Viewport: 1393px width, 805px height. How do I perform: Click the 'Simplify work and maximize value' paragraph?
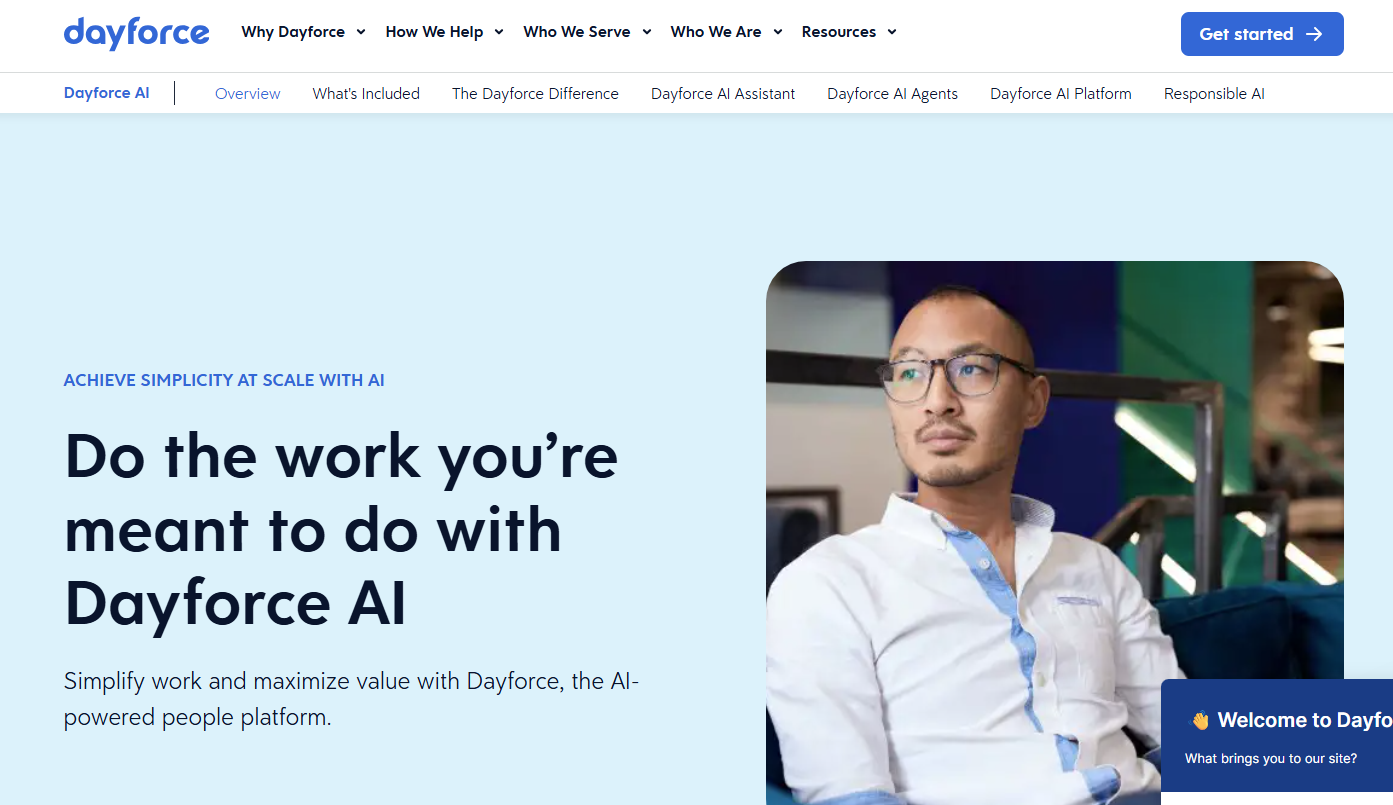(351, 699)
